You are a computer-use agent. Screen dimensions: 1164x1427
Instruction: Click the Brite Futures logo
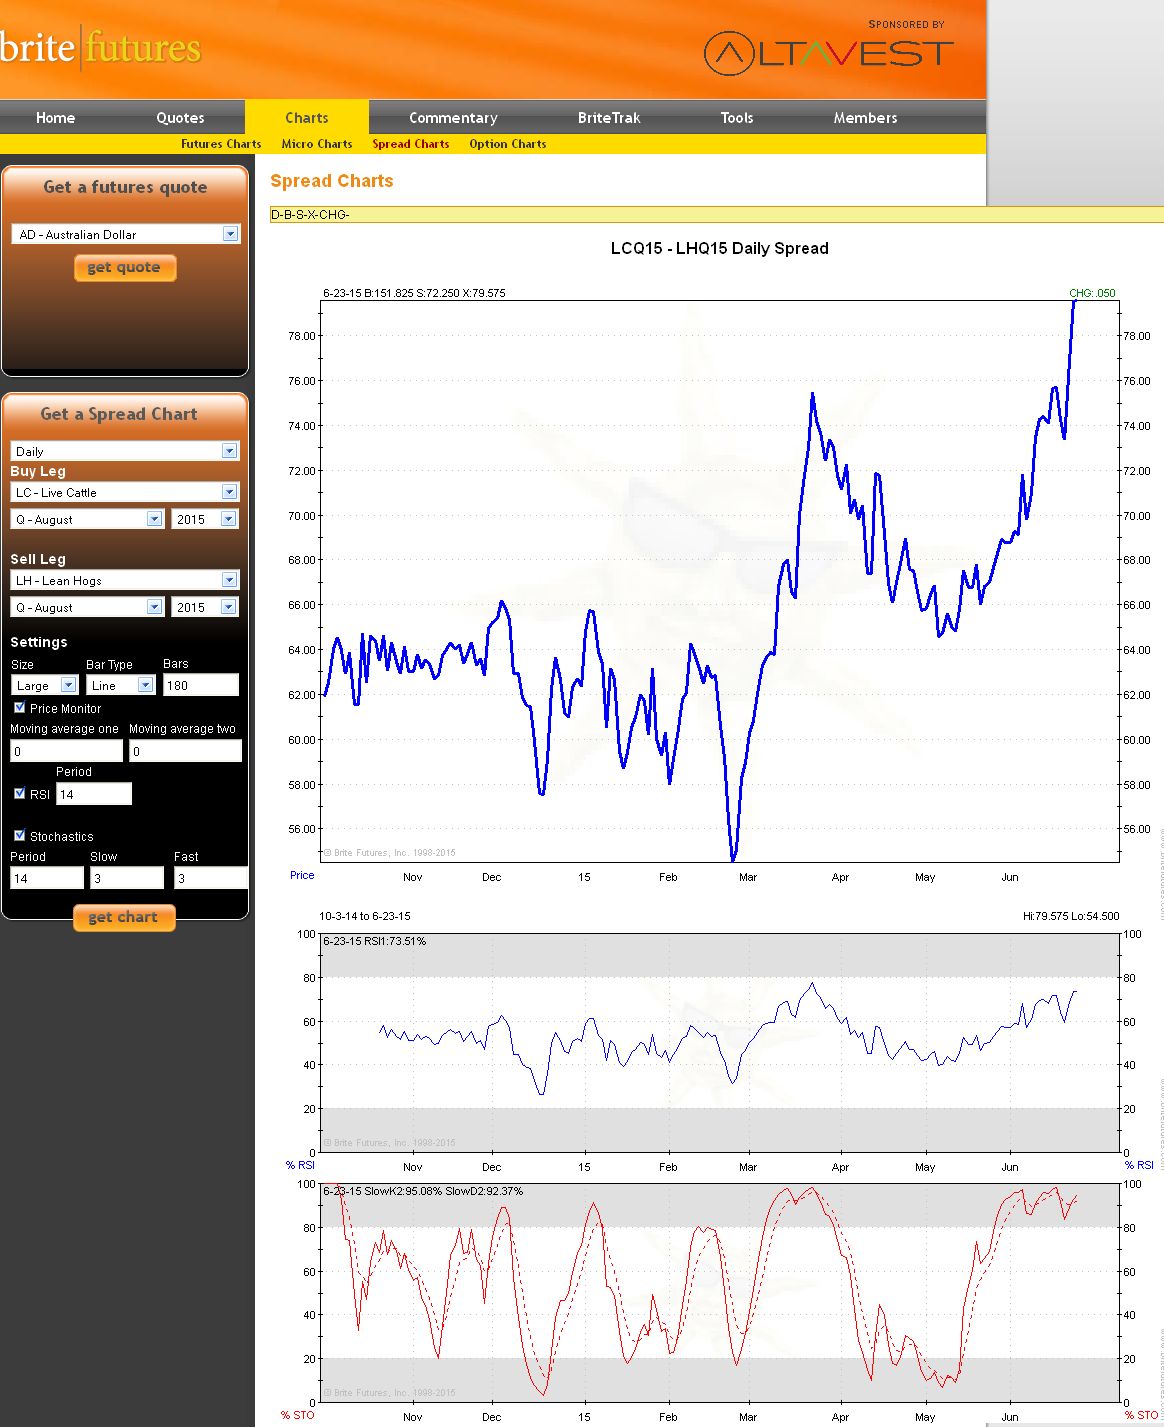(x=100, y=48)
